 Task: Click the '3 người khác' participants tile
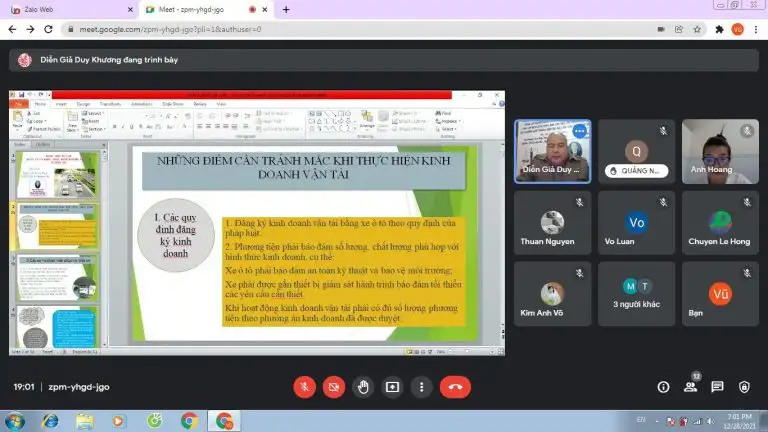coord(636,294)
